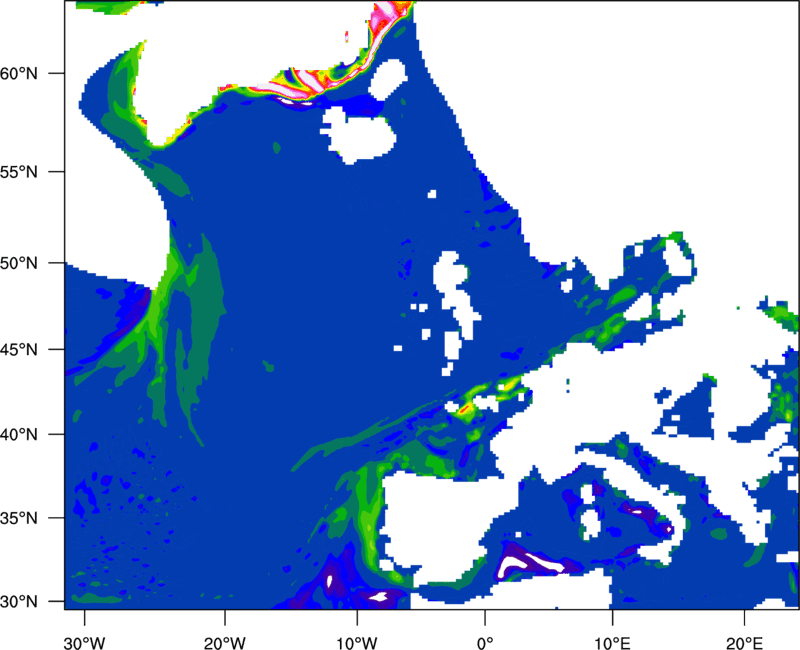Click the 20°W longitude label

[x=225, y=643]
